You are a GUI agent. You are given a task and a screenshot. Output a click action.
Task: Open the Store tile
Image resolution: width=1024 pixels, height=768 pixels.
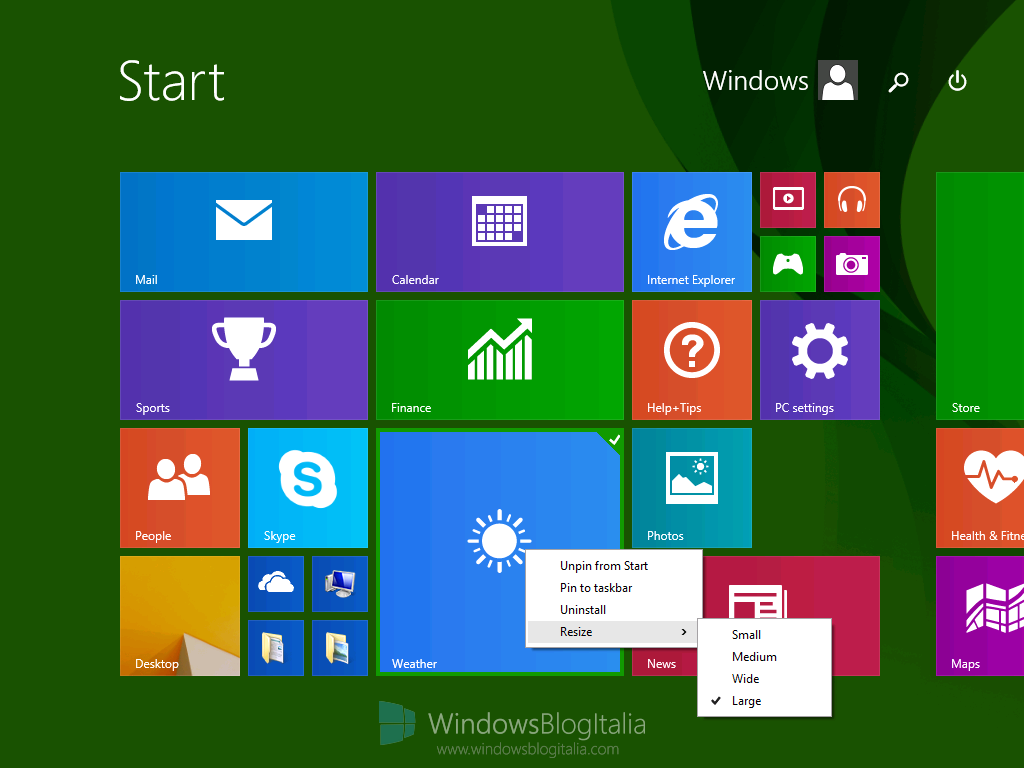[980, 296]
